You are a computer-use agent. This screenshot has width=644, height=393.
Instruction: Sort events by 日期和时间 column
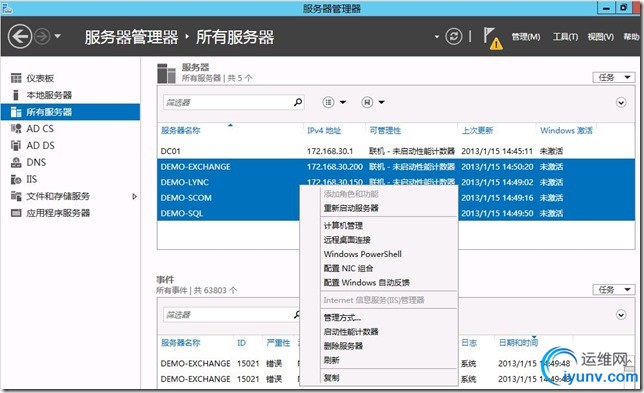(x=518, y=343)
